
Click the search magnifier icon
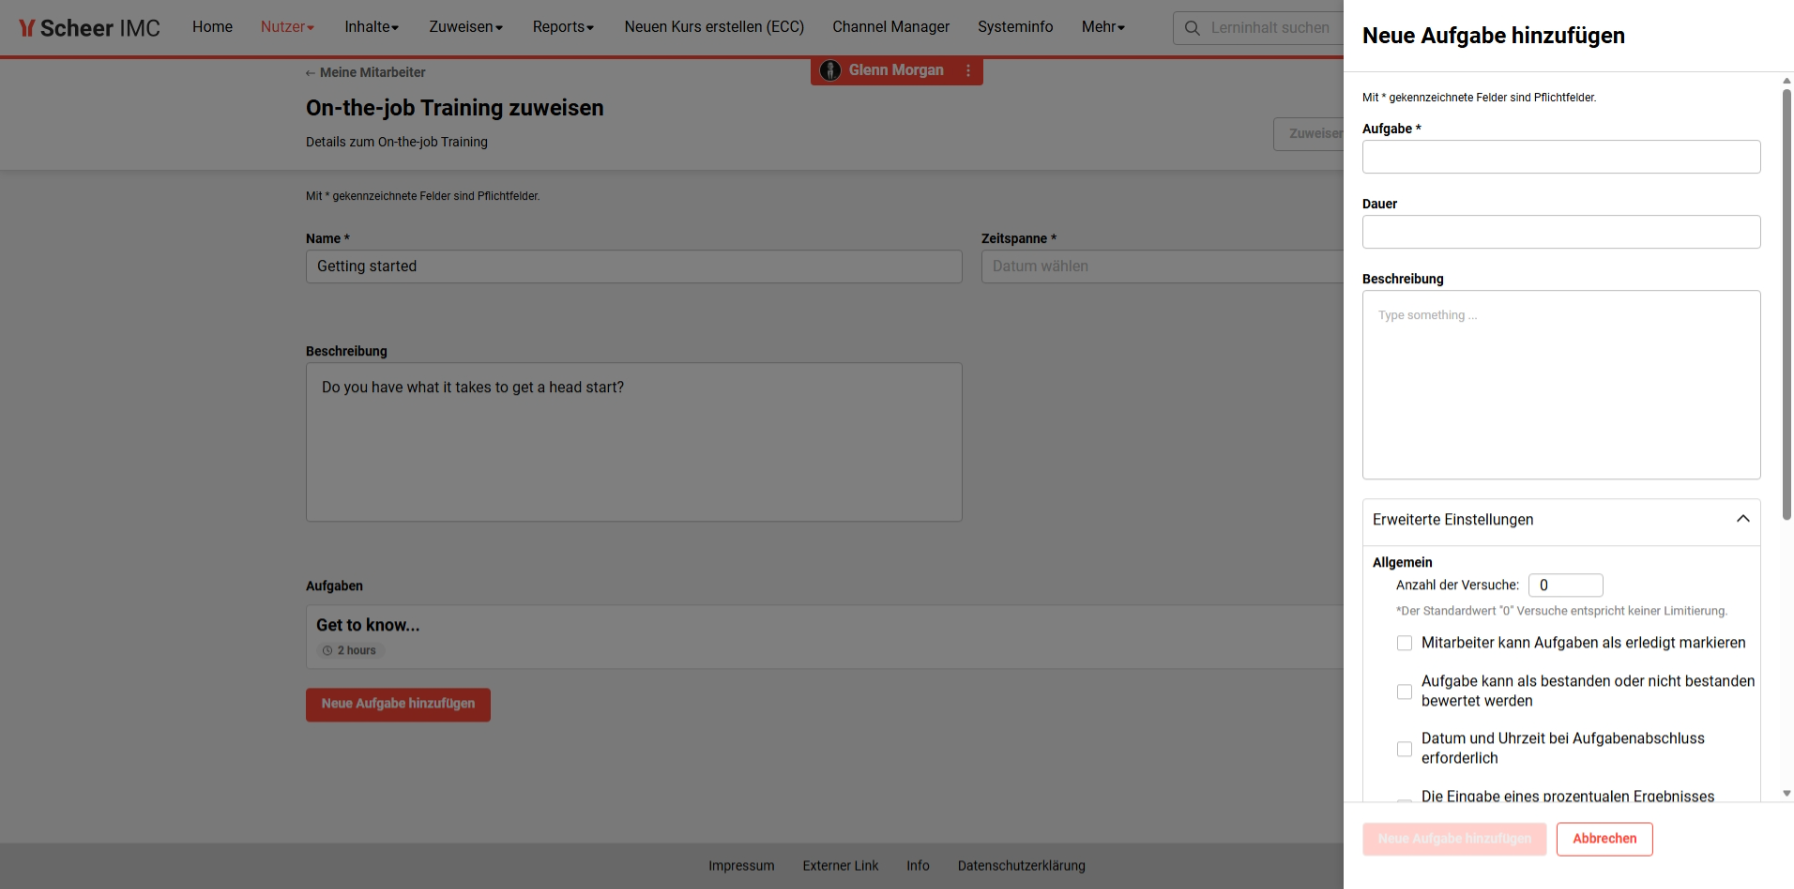(1192, 28)
